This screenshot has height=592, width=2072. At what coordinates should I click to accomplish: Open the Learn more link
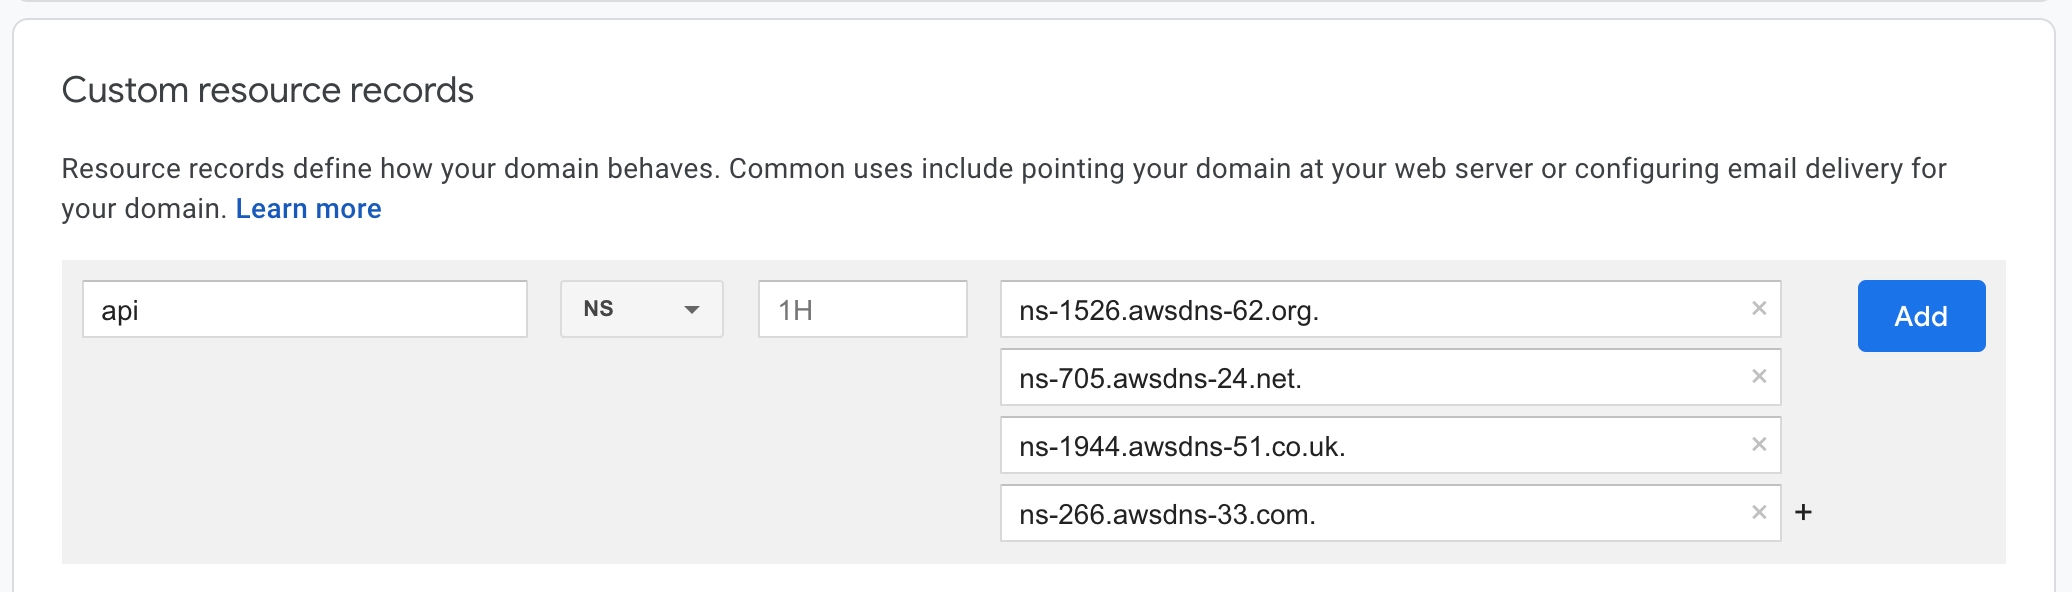click(x=308, y=209)
